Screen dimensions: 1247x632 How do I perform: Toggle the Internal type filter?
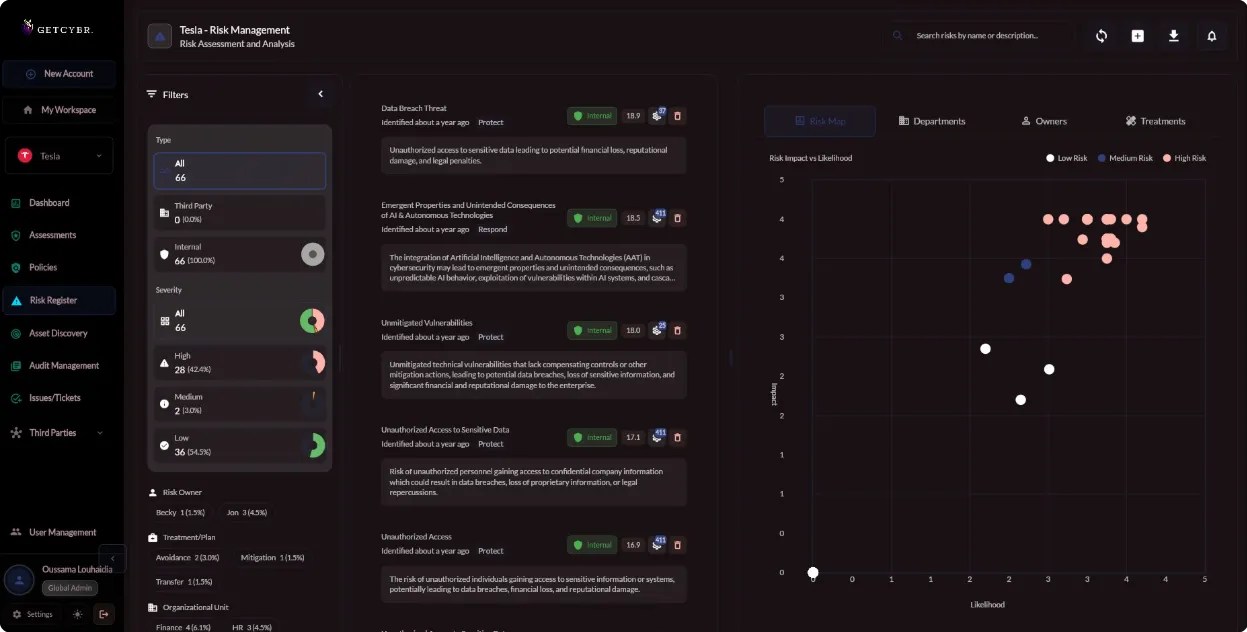pyautogui.click(x=313, y=254)
